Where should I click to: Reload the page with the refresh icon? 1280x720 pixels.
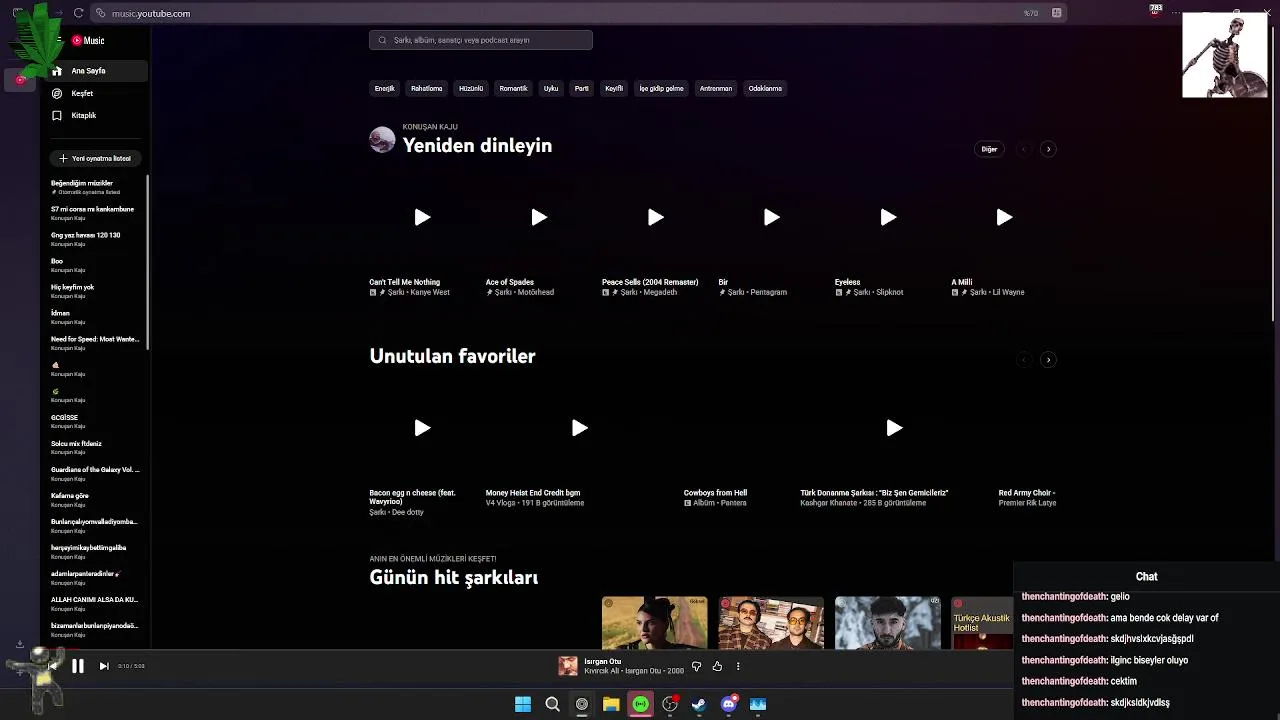click(x=78, y=13)
